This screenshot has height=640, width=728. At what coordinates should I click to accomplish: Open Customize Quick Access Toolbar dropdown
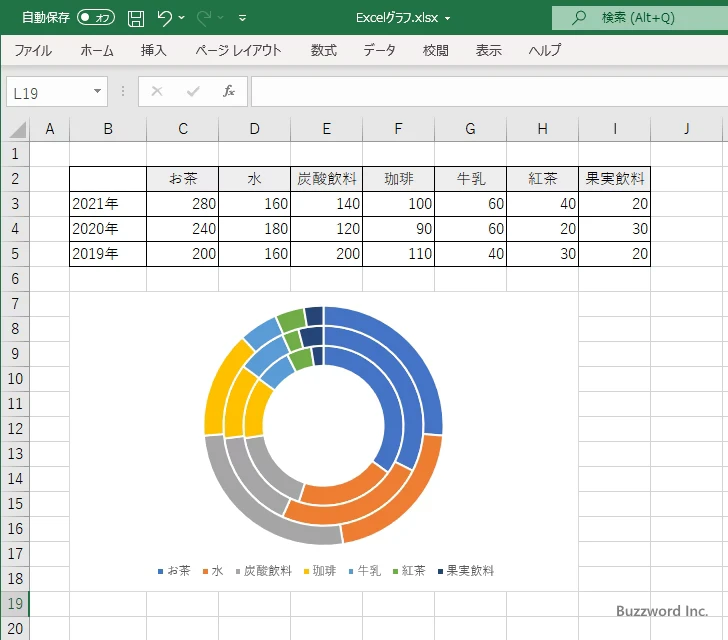242,18
